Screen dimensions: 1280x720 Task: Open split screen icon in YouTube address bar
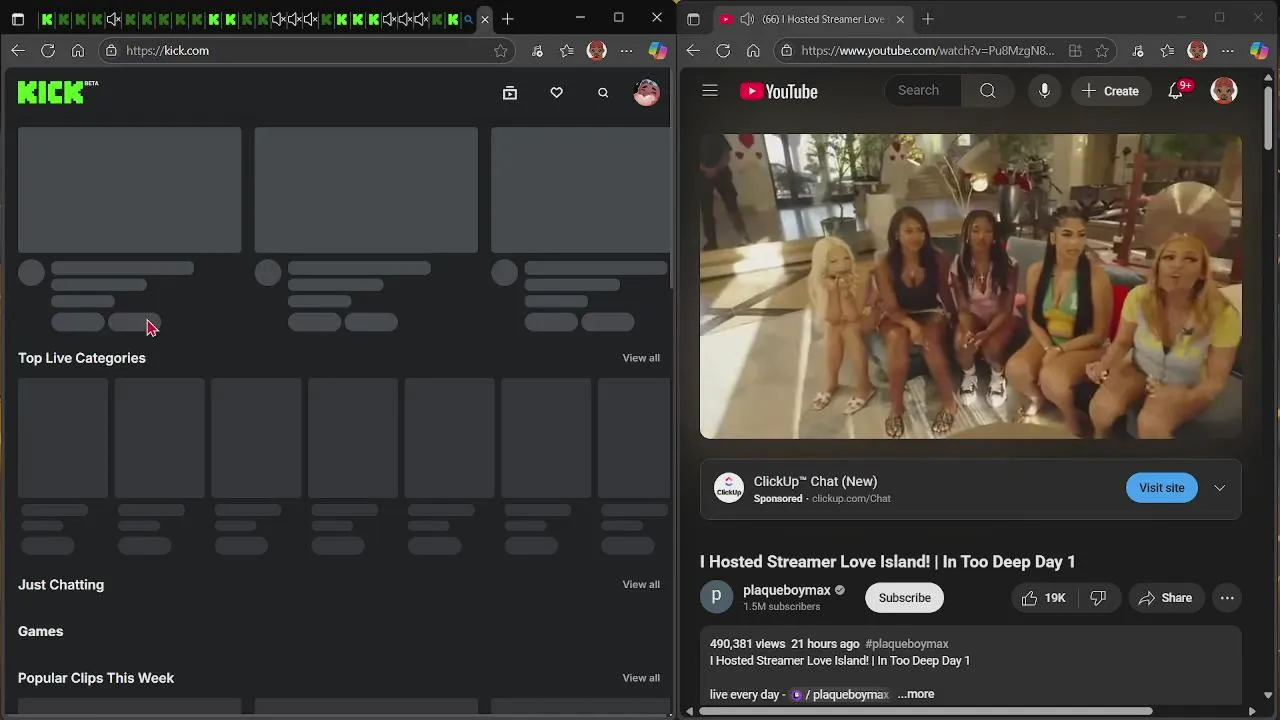(x=1075, y=50)
